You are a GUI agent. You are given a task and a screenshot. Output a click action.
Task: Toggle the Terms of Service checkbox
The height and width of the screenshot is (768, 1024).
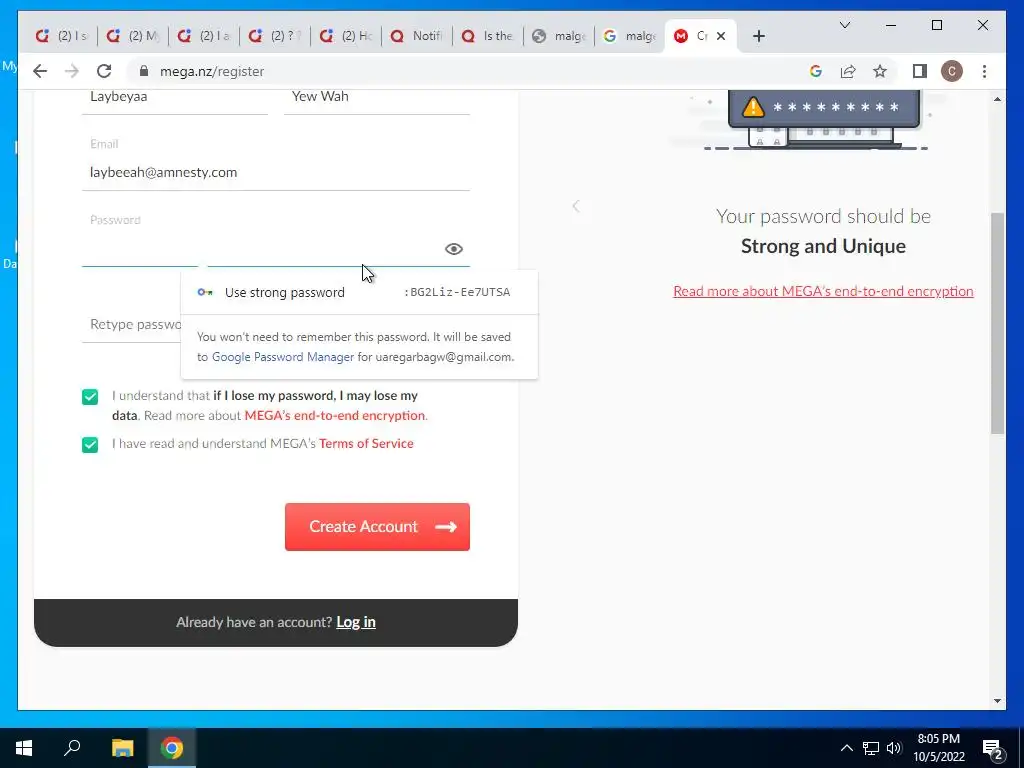tap(90, 445)
